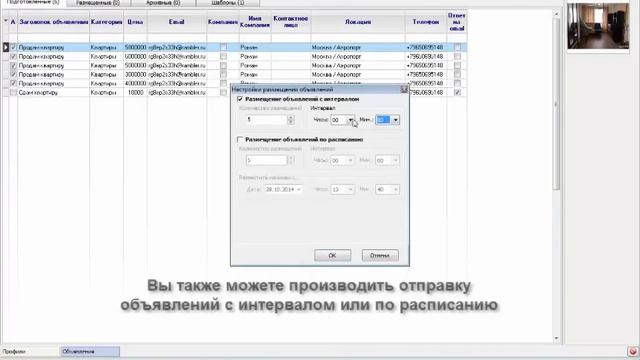Viewport: 640px width, 360px height.
Task: Confirm the dialog with the OK button
Action: click(x=332, y=256)
